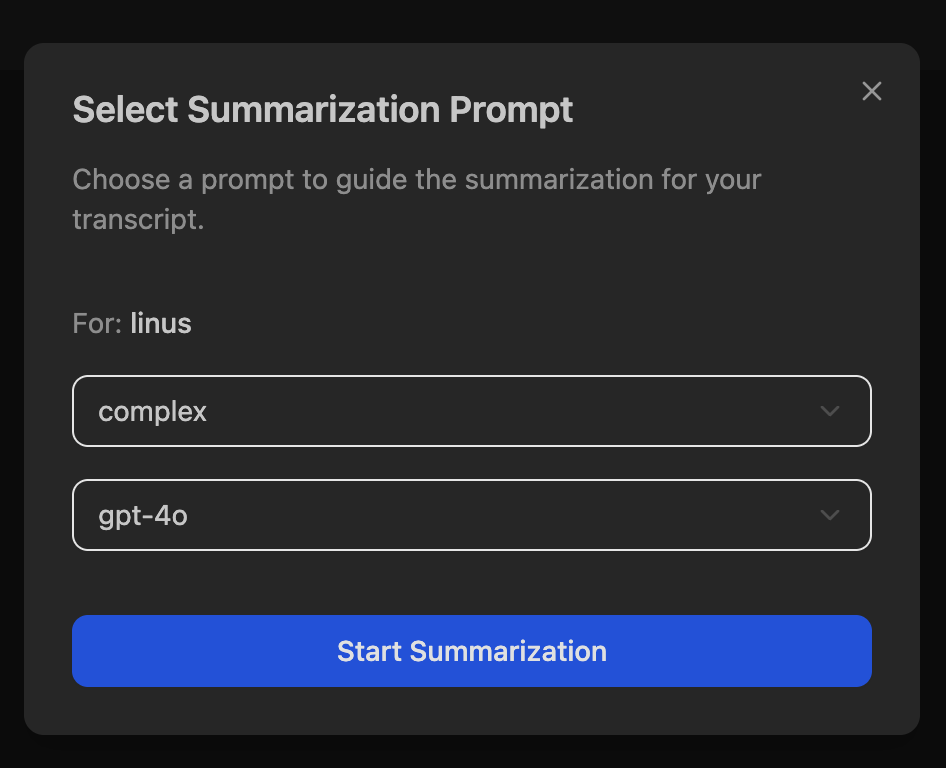This screenshot has width=946, height=768.
Task: Open the gpt-4o model dropdown
Action: click(472, 515)
